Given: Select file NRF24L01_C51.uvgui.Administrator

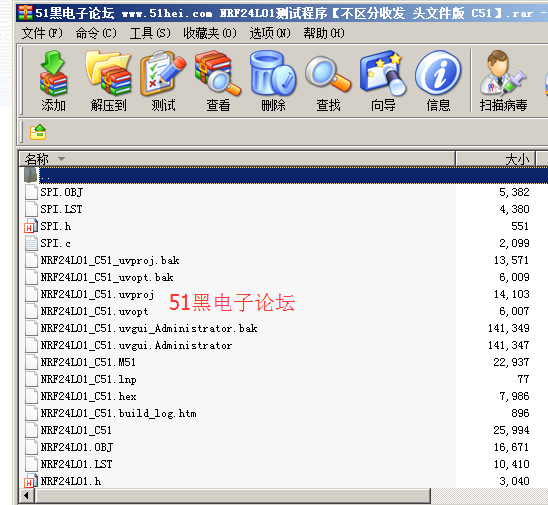Looking at the screenshot, I should coord(136,345).
